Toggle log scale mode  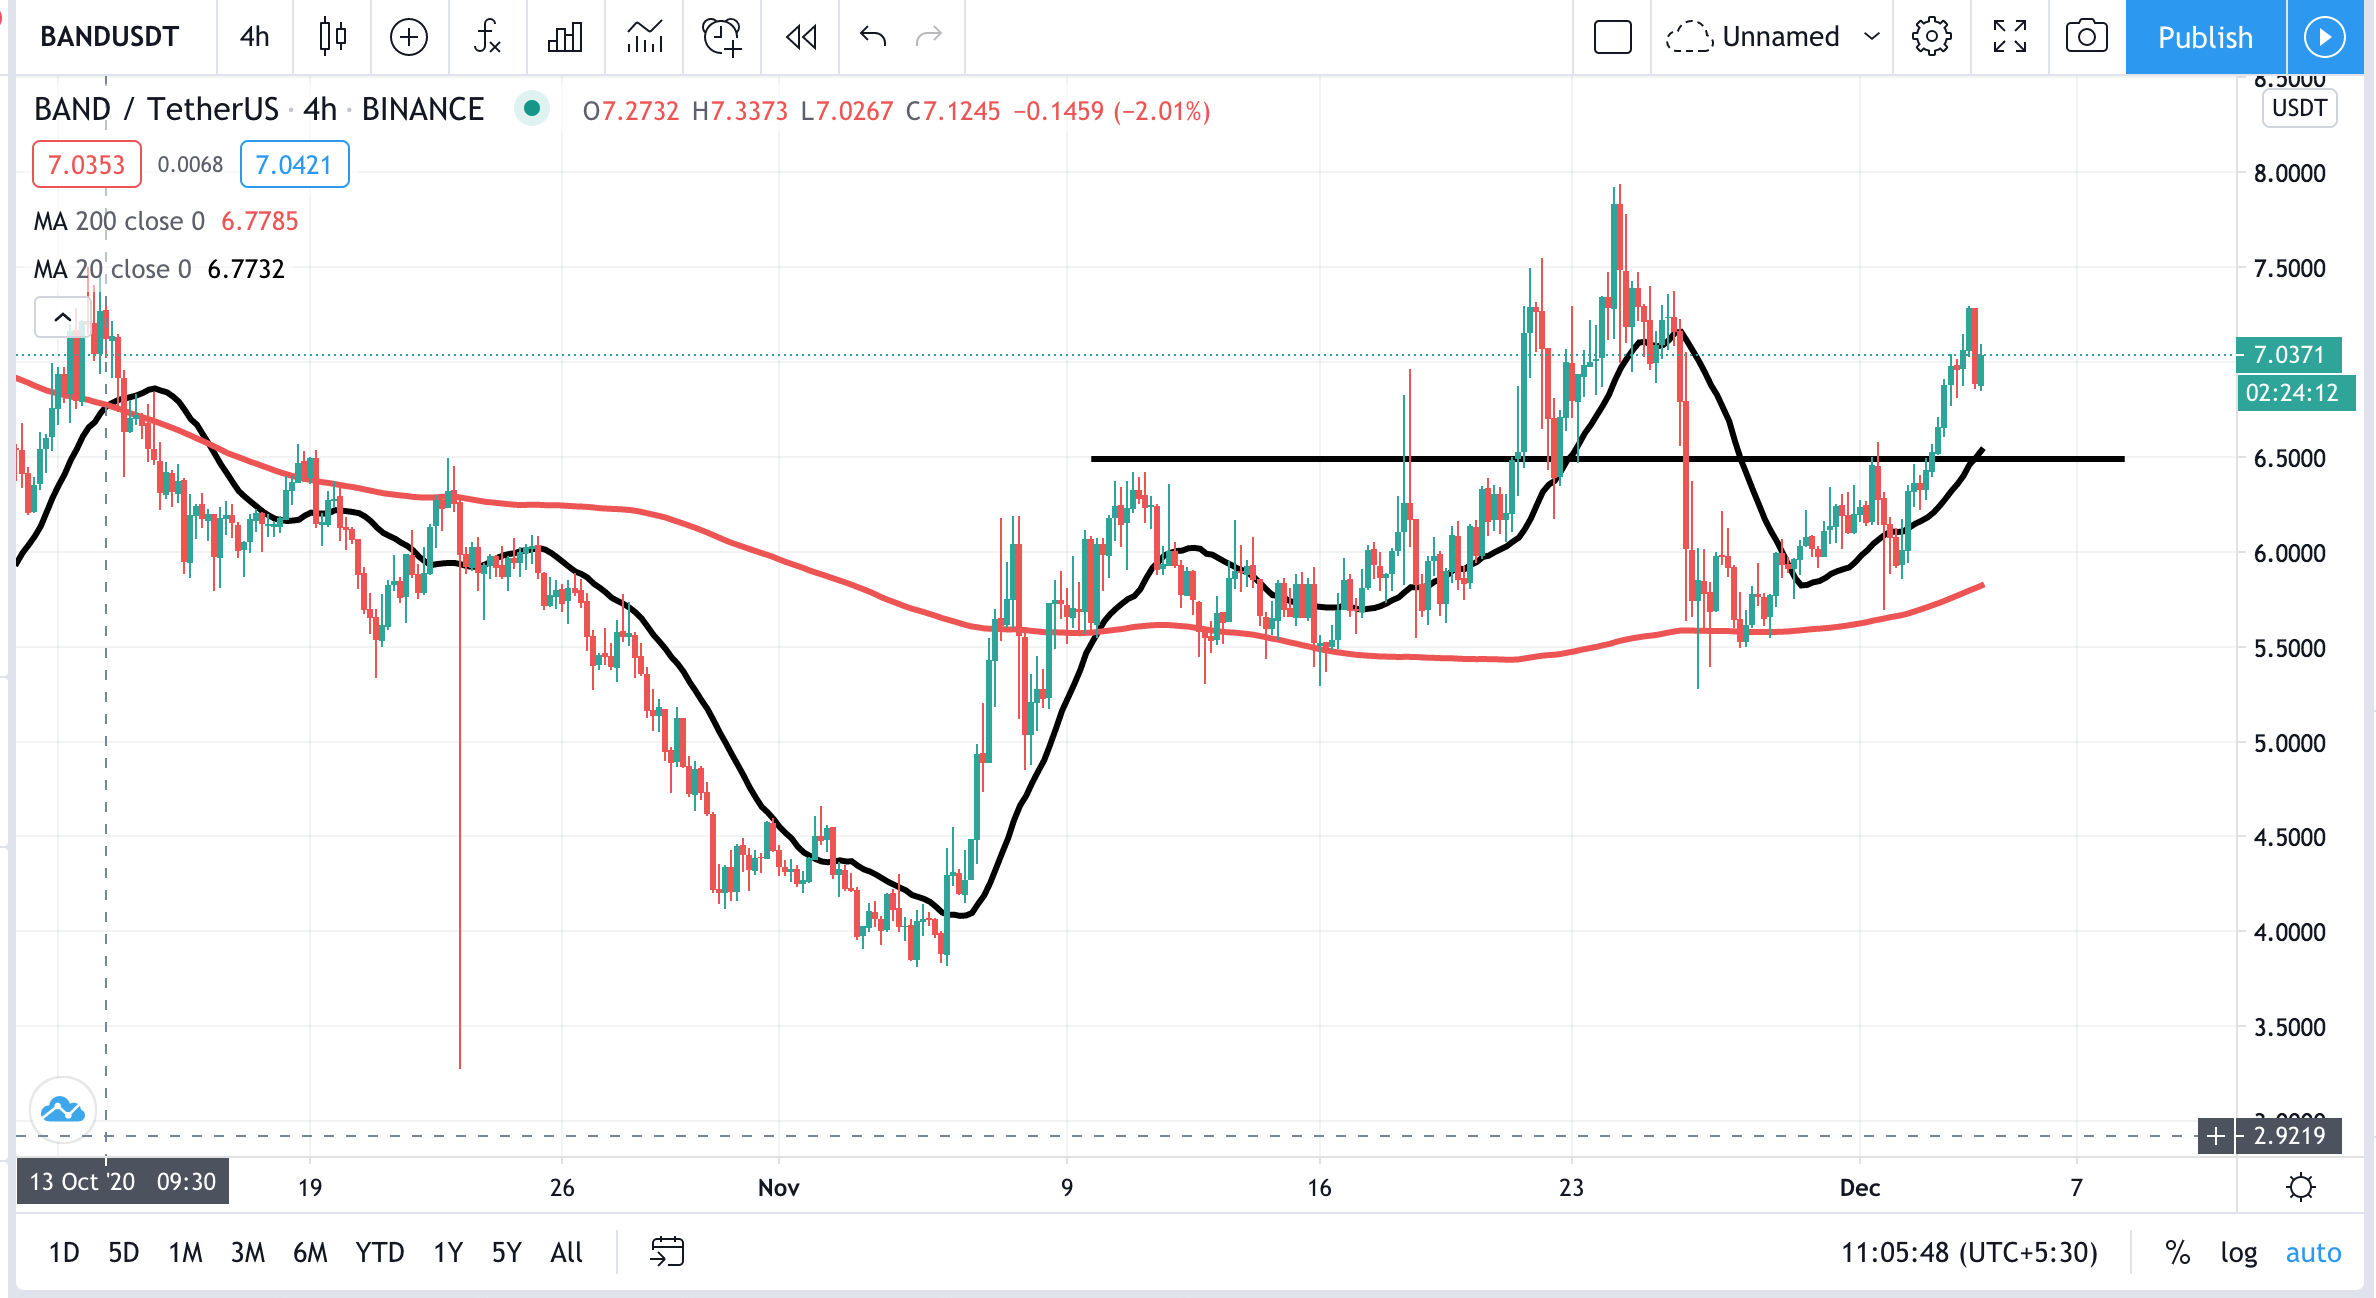(x=2238, y=1252)
